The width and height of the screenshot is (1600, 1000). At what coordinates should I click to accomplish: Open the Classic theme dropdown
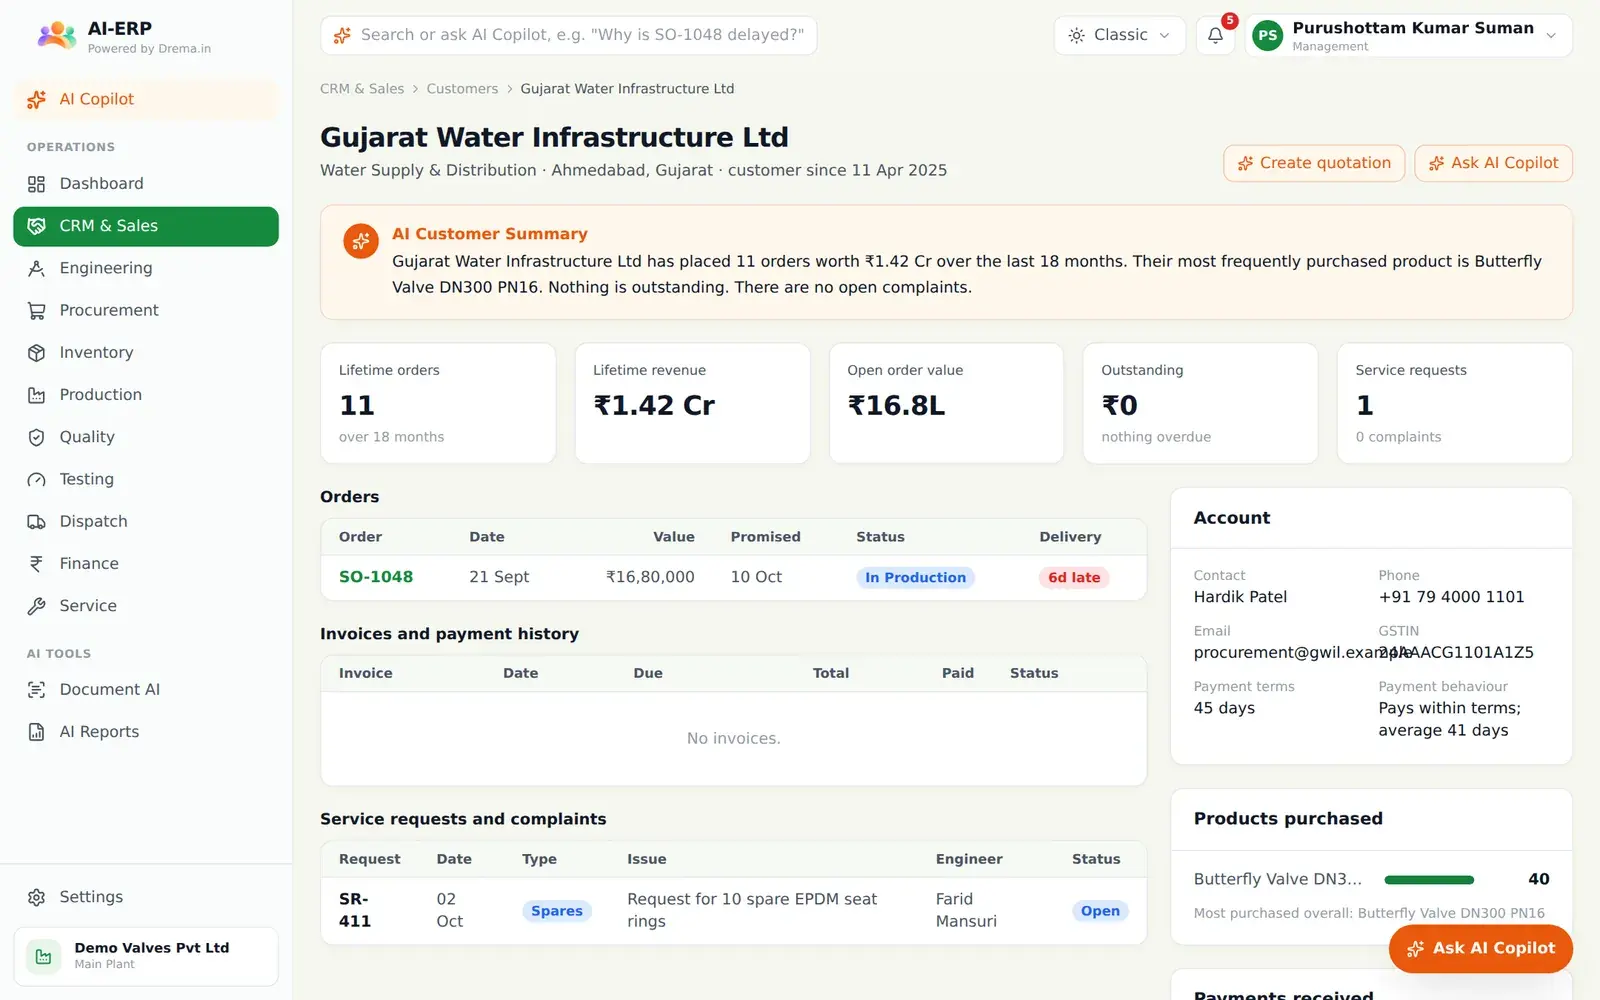[1119, 36]
